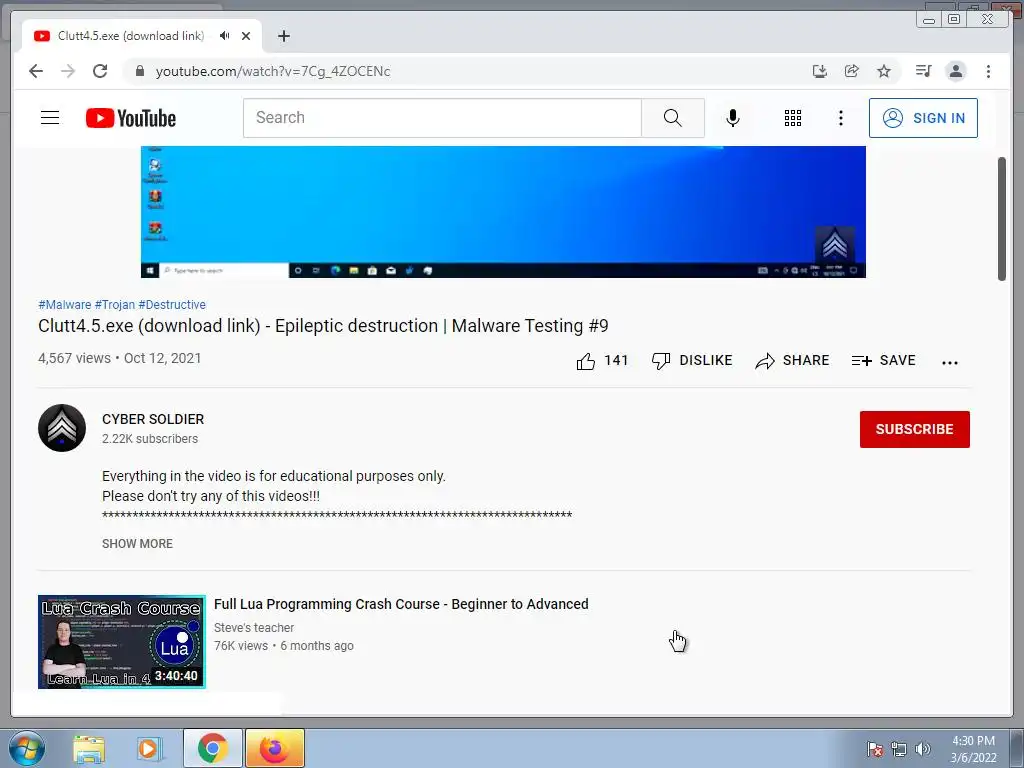Viewport: 1024px width, 768px height.
Task: Click the address bar URL
Action: (x=273, y=71)
